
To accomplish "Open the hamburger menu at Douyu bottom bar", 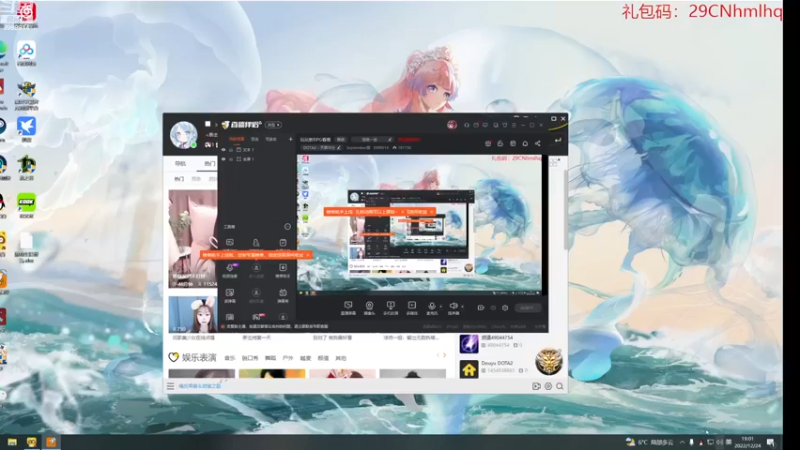I will tap(170, 386).
